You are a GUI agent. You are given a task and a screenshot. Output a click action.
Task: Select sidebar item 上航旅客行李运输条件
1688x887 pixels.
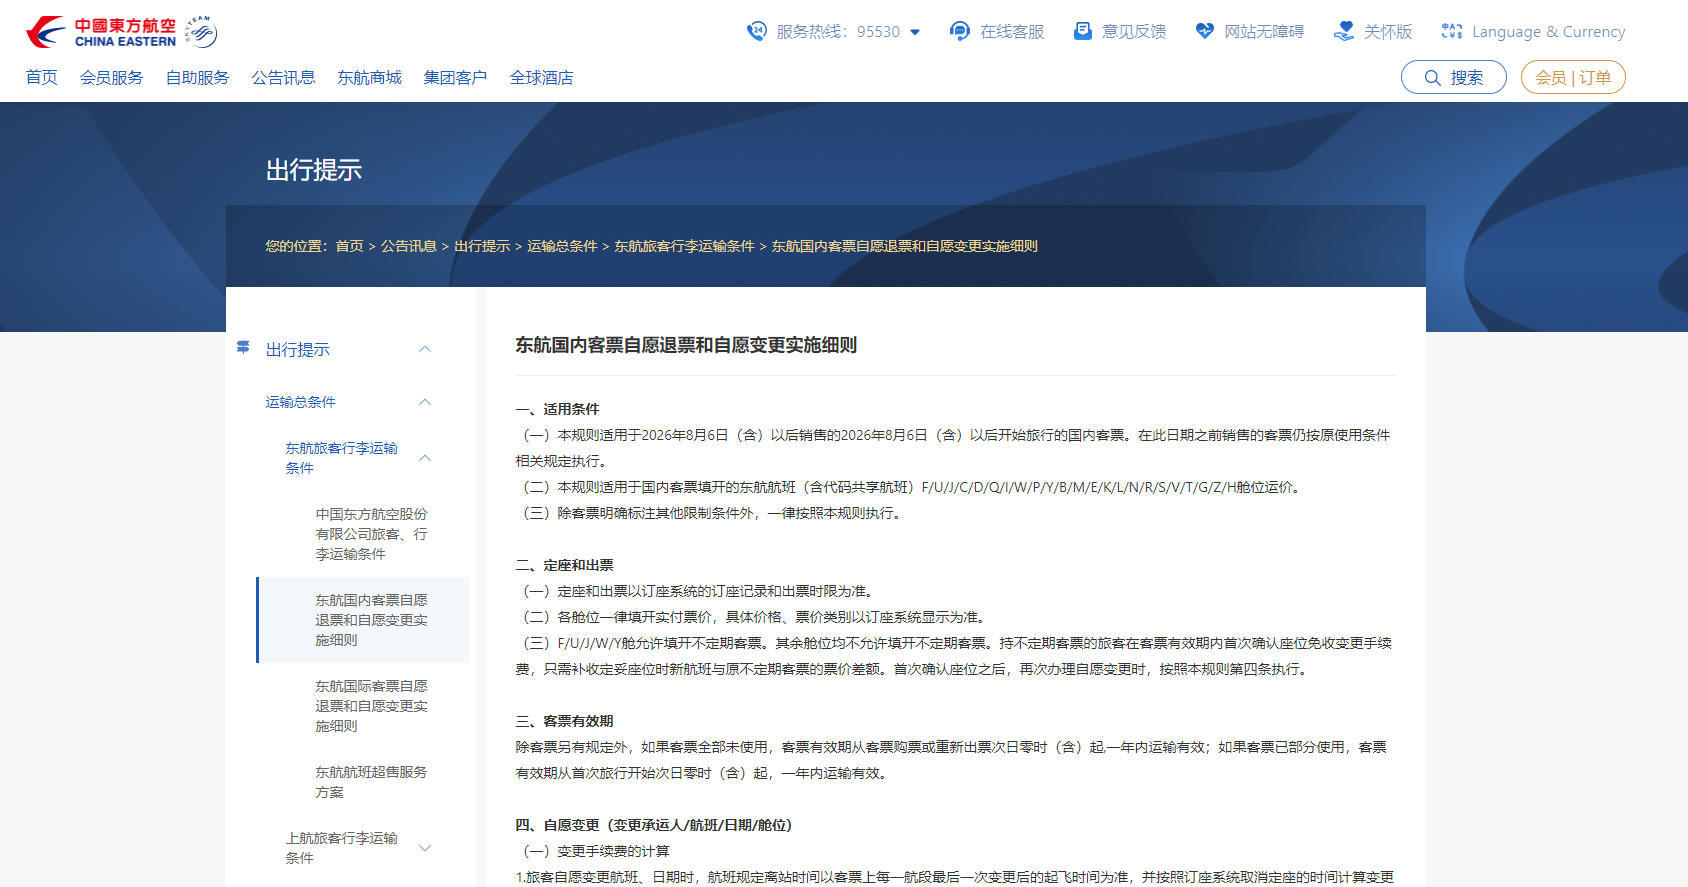pos(342,848)
